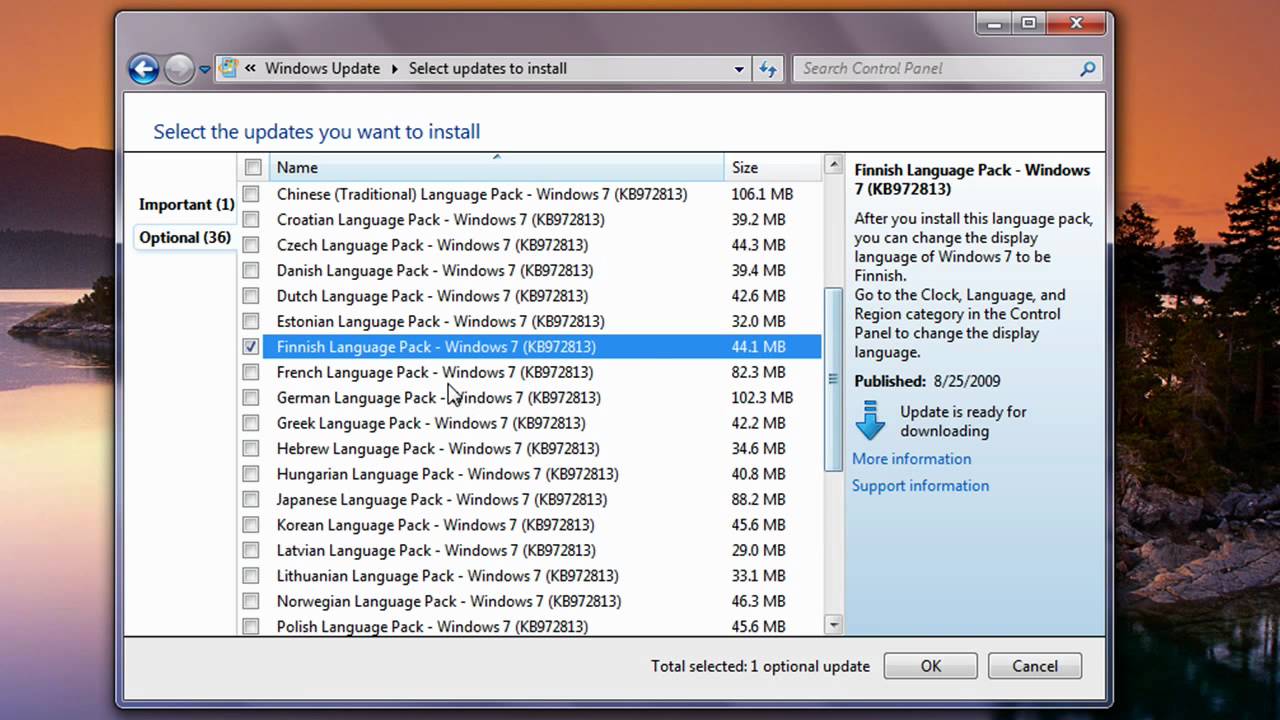The width and height of the screenshot is (1280, 720).
Task: Open the More information link
Action: (911, 459)
